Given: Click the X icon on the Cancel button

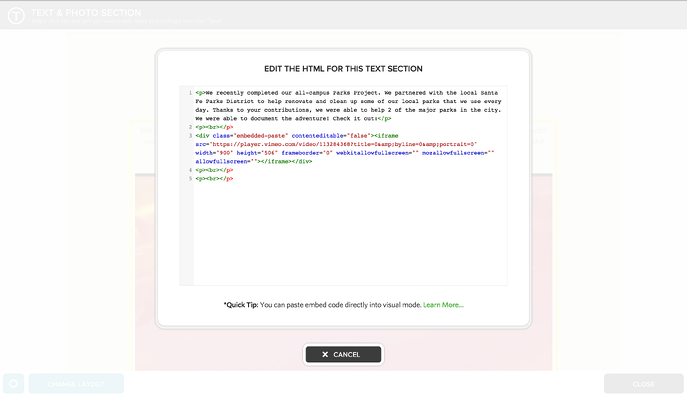Looking at the screenshot, I should point(325,354).
